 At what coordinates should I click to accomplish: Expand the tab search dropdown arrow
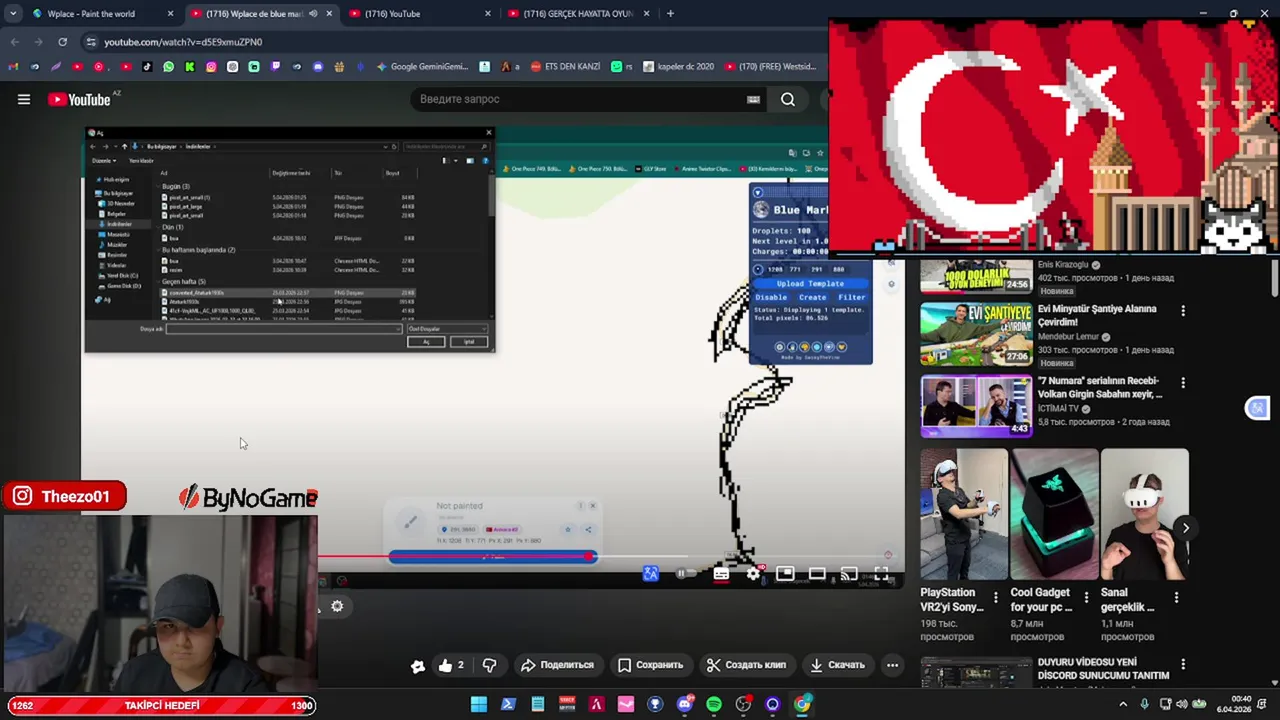click(12, 14)
